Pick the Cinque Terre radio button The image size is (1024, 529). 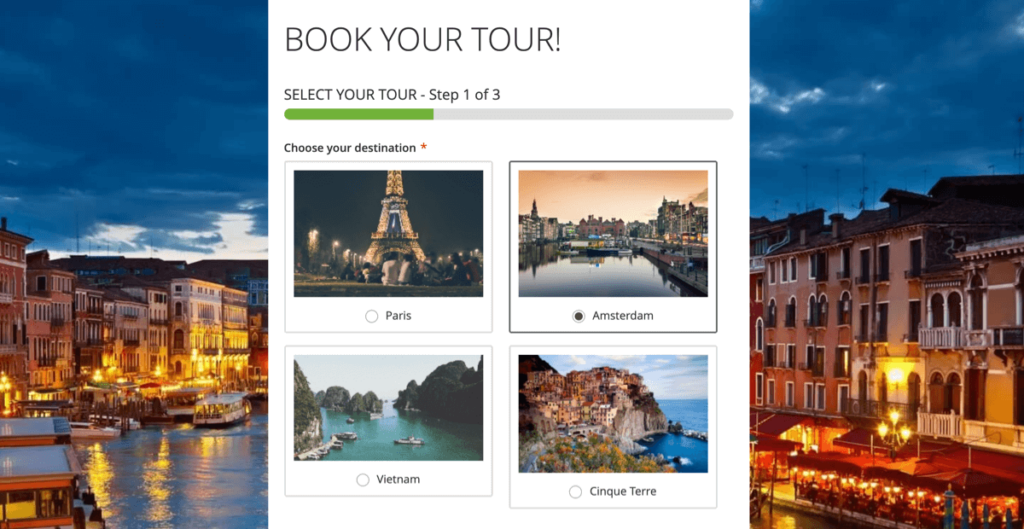point(575,492)
